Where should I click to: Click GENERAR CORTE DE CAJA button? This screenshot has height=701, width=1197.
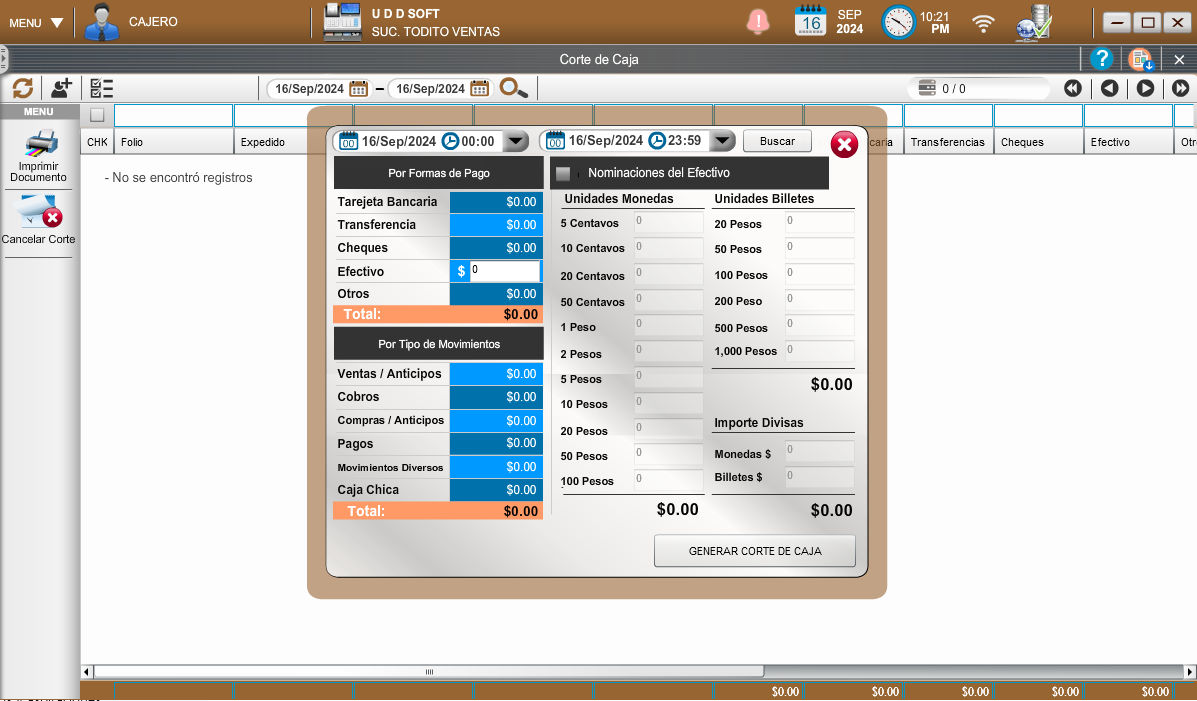coord(754,551)
